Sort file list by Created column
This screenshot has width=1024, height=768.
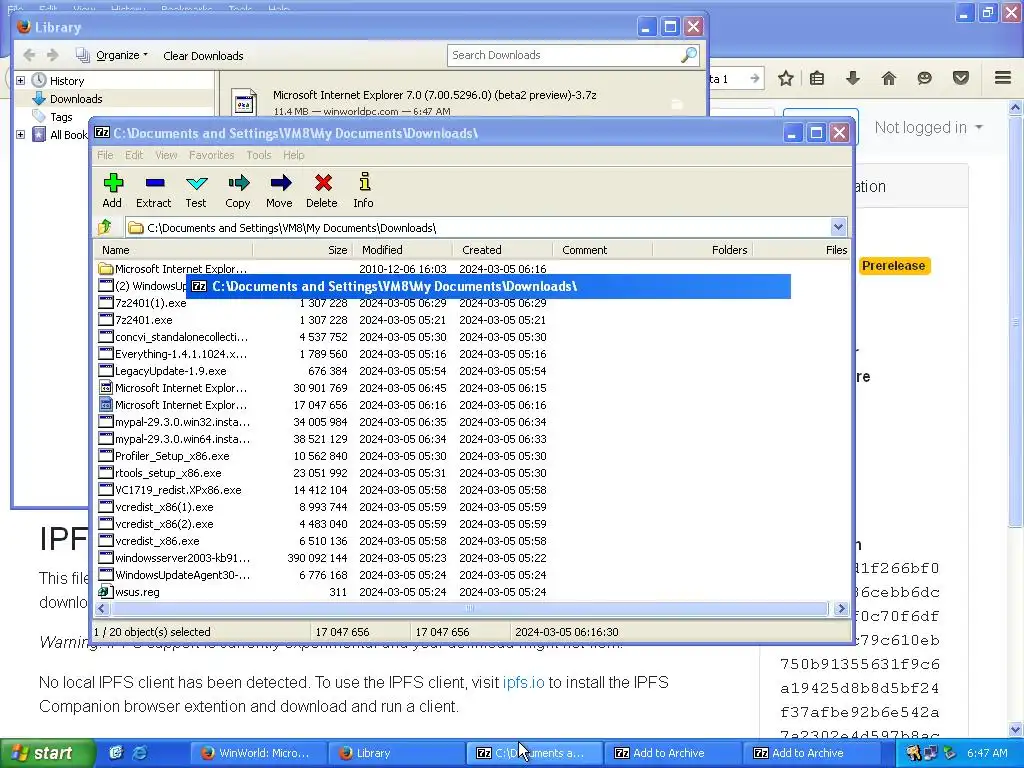pyautogui.click(x=503, y=250)
